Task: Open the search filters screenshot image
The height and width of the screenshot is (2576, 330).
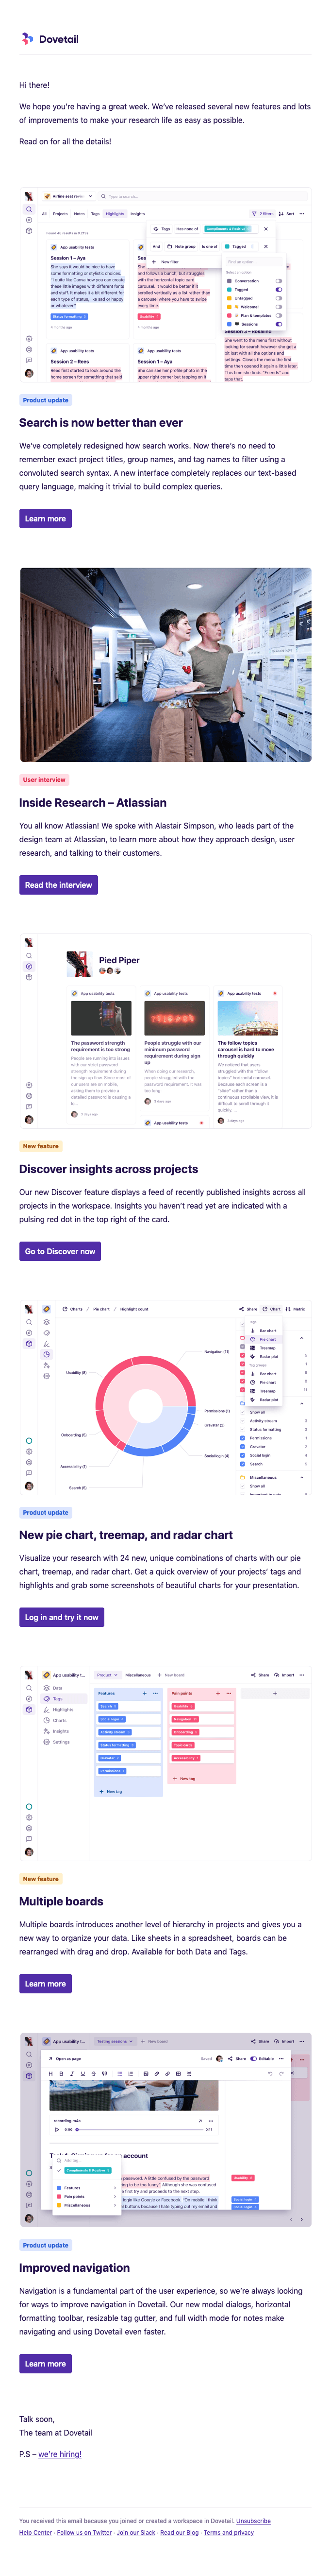Action: 165,285
